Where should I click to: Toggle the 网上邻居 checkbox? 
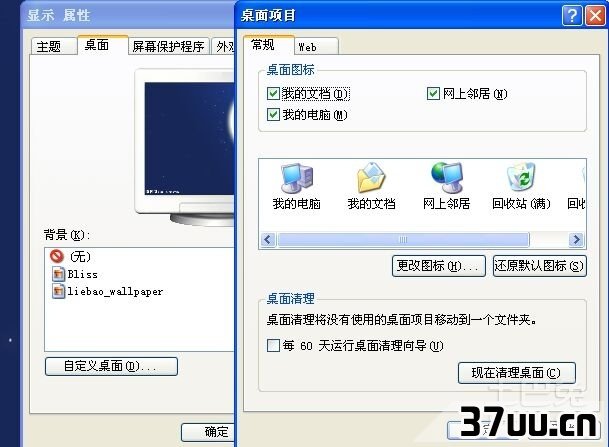pyautogui.click(x=433, y=94)
